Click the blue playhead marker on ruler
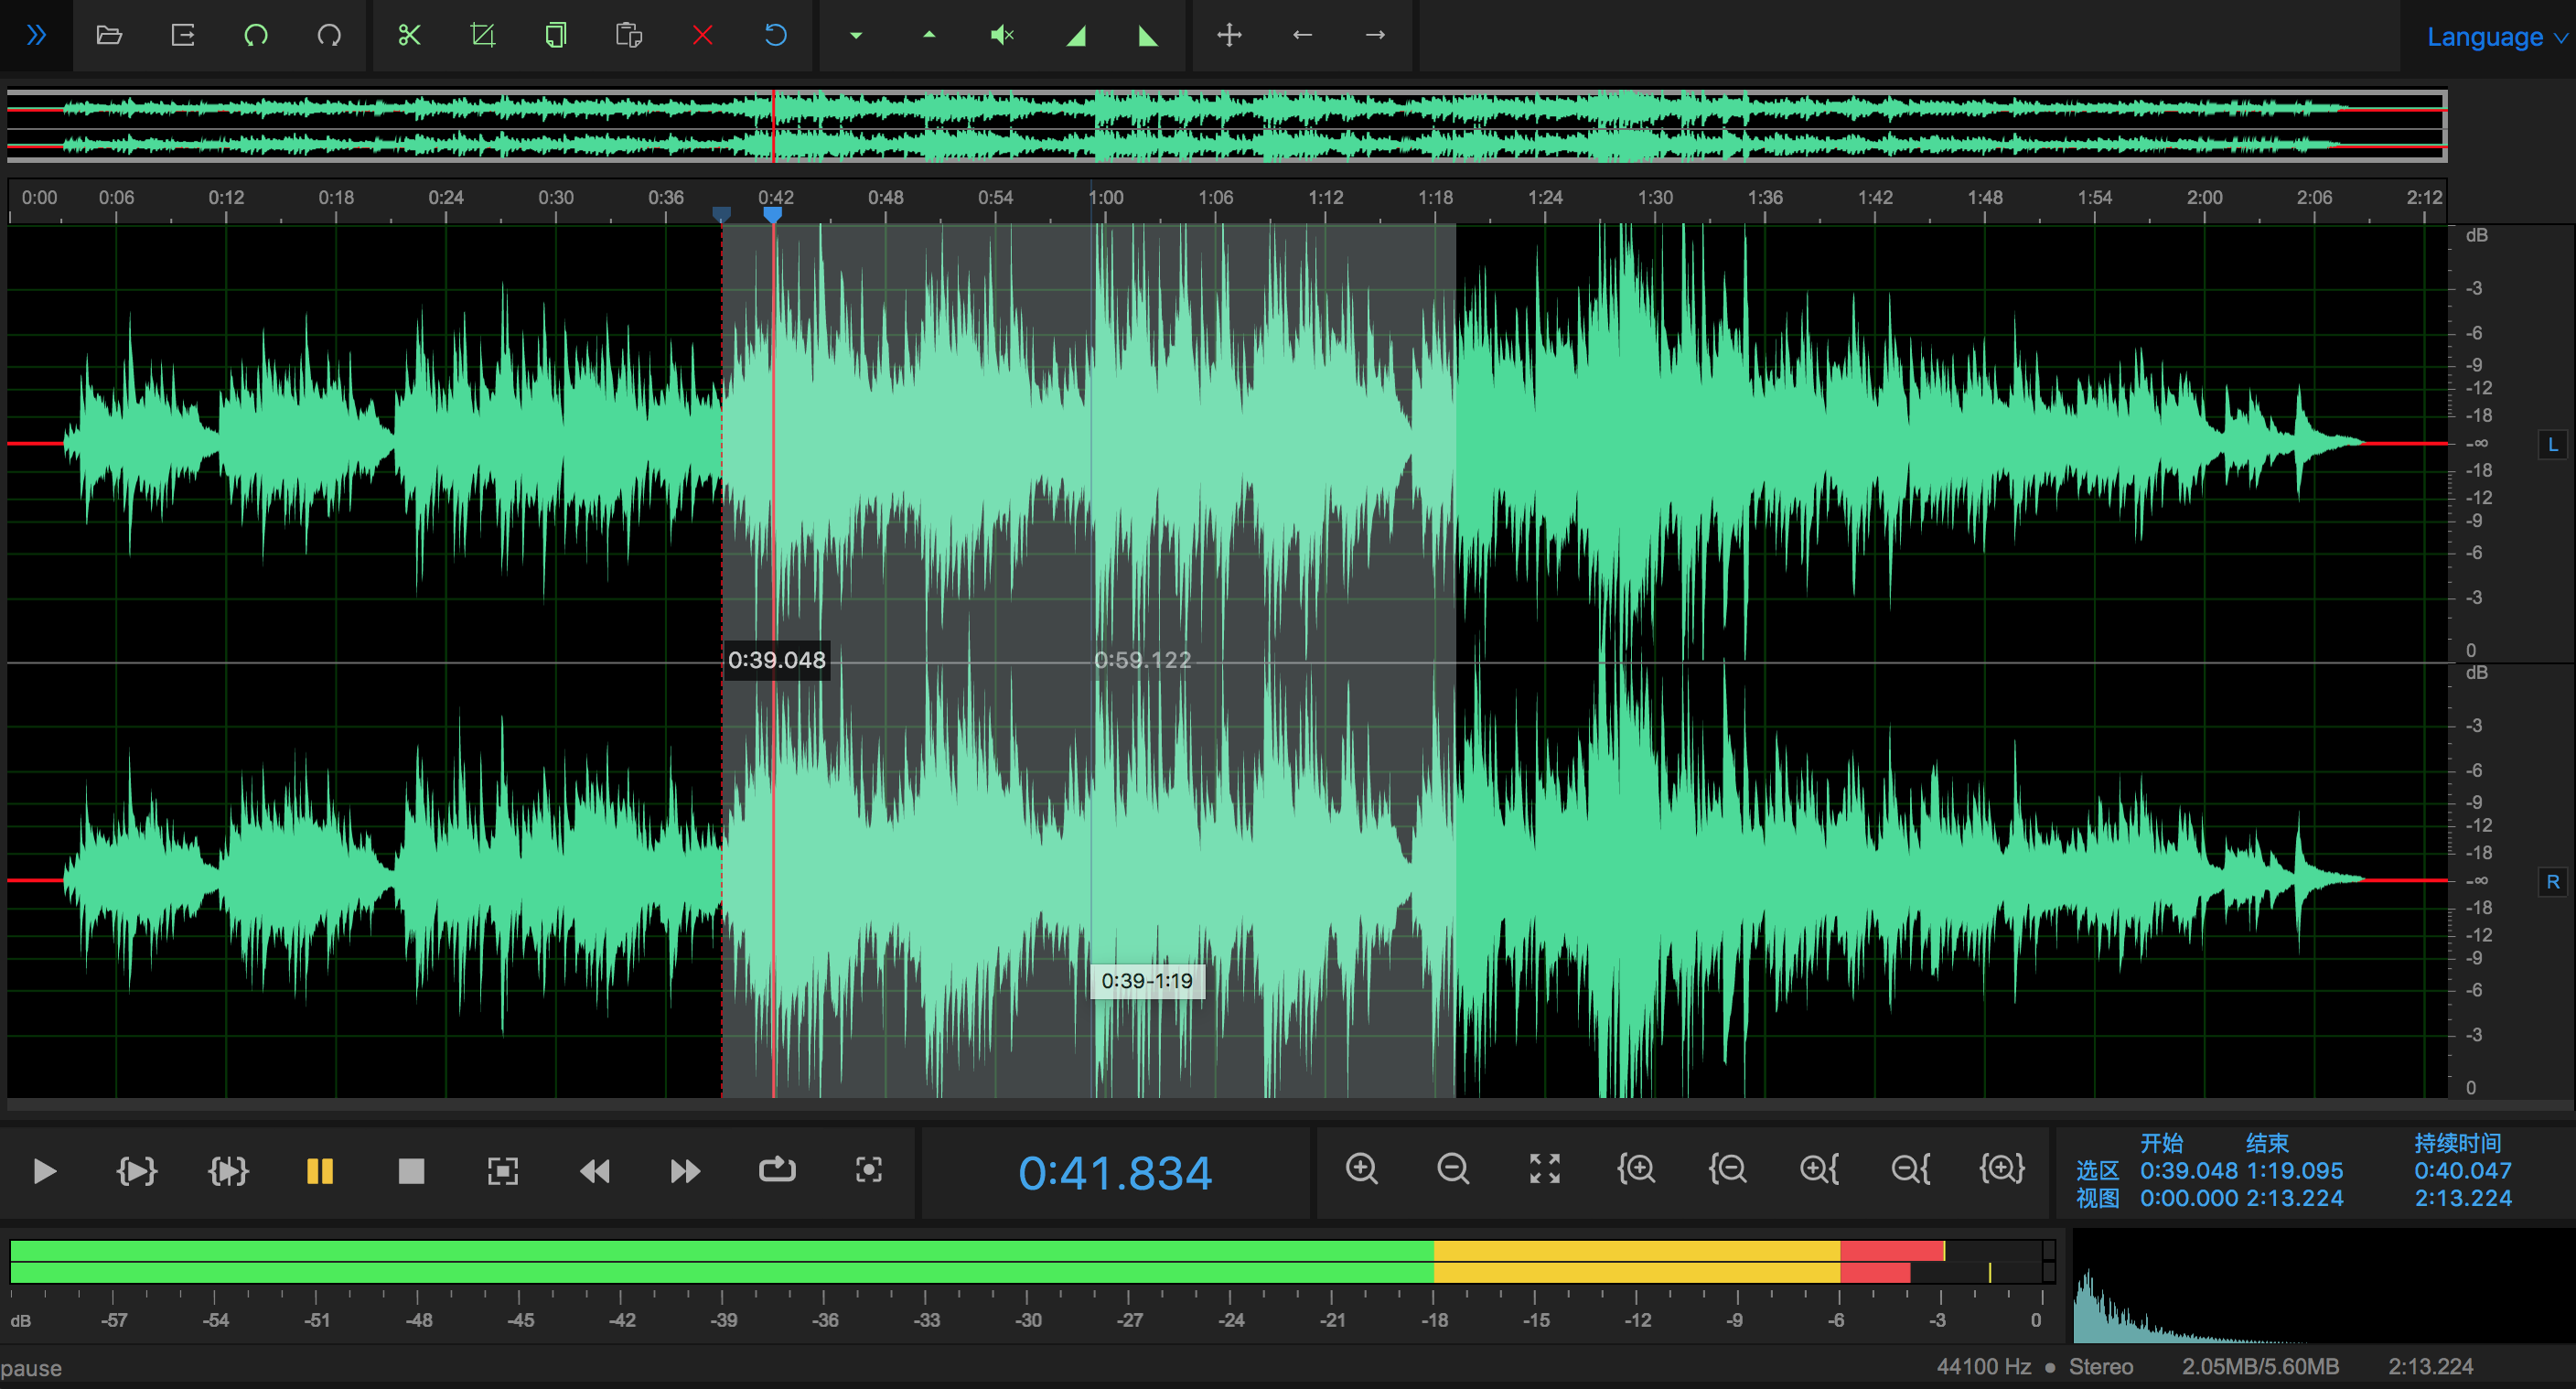 pos(772,214)
